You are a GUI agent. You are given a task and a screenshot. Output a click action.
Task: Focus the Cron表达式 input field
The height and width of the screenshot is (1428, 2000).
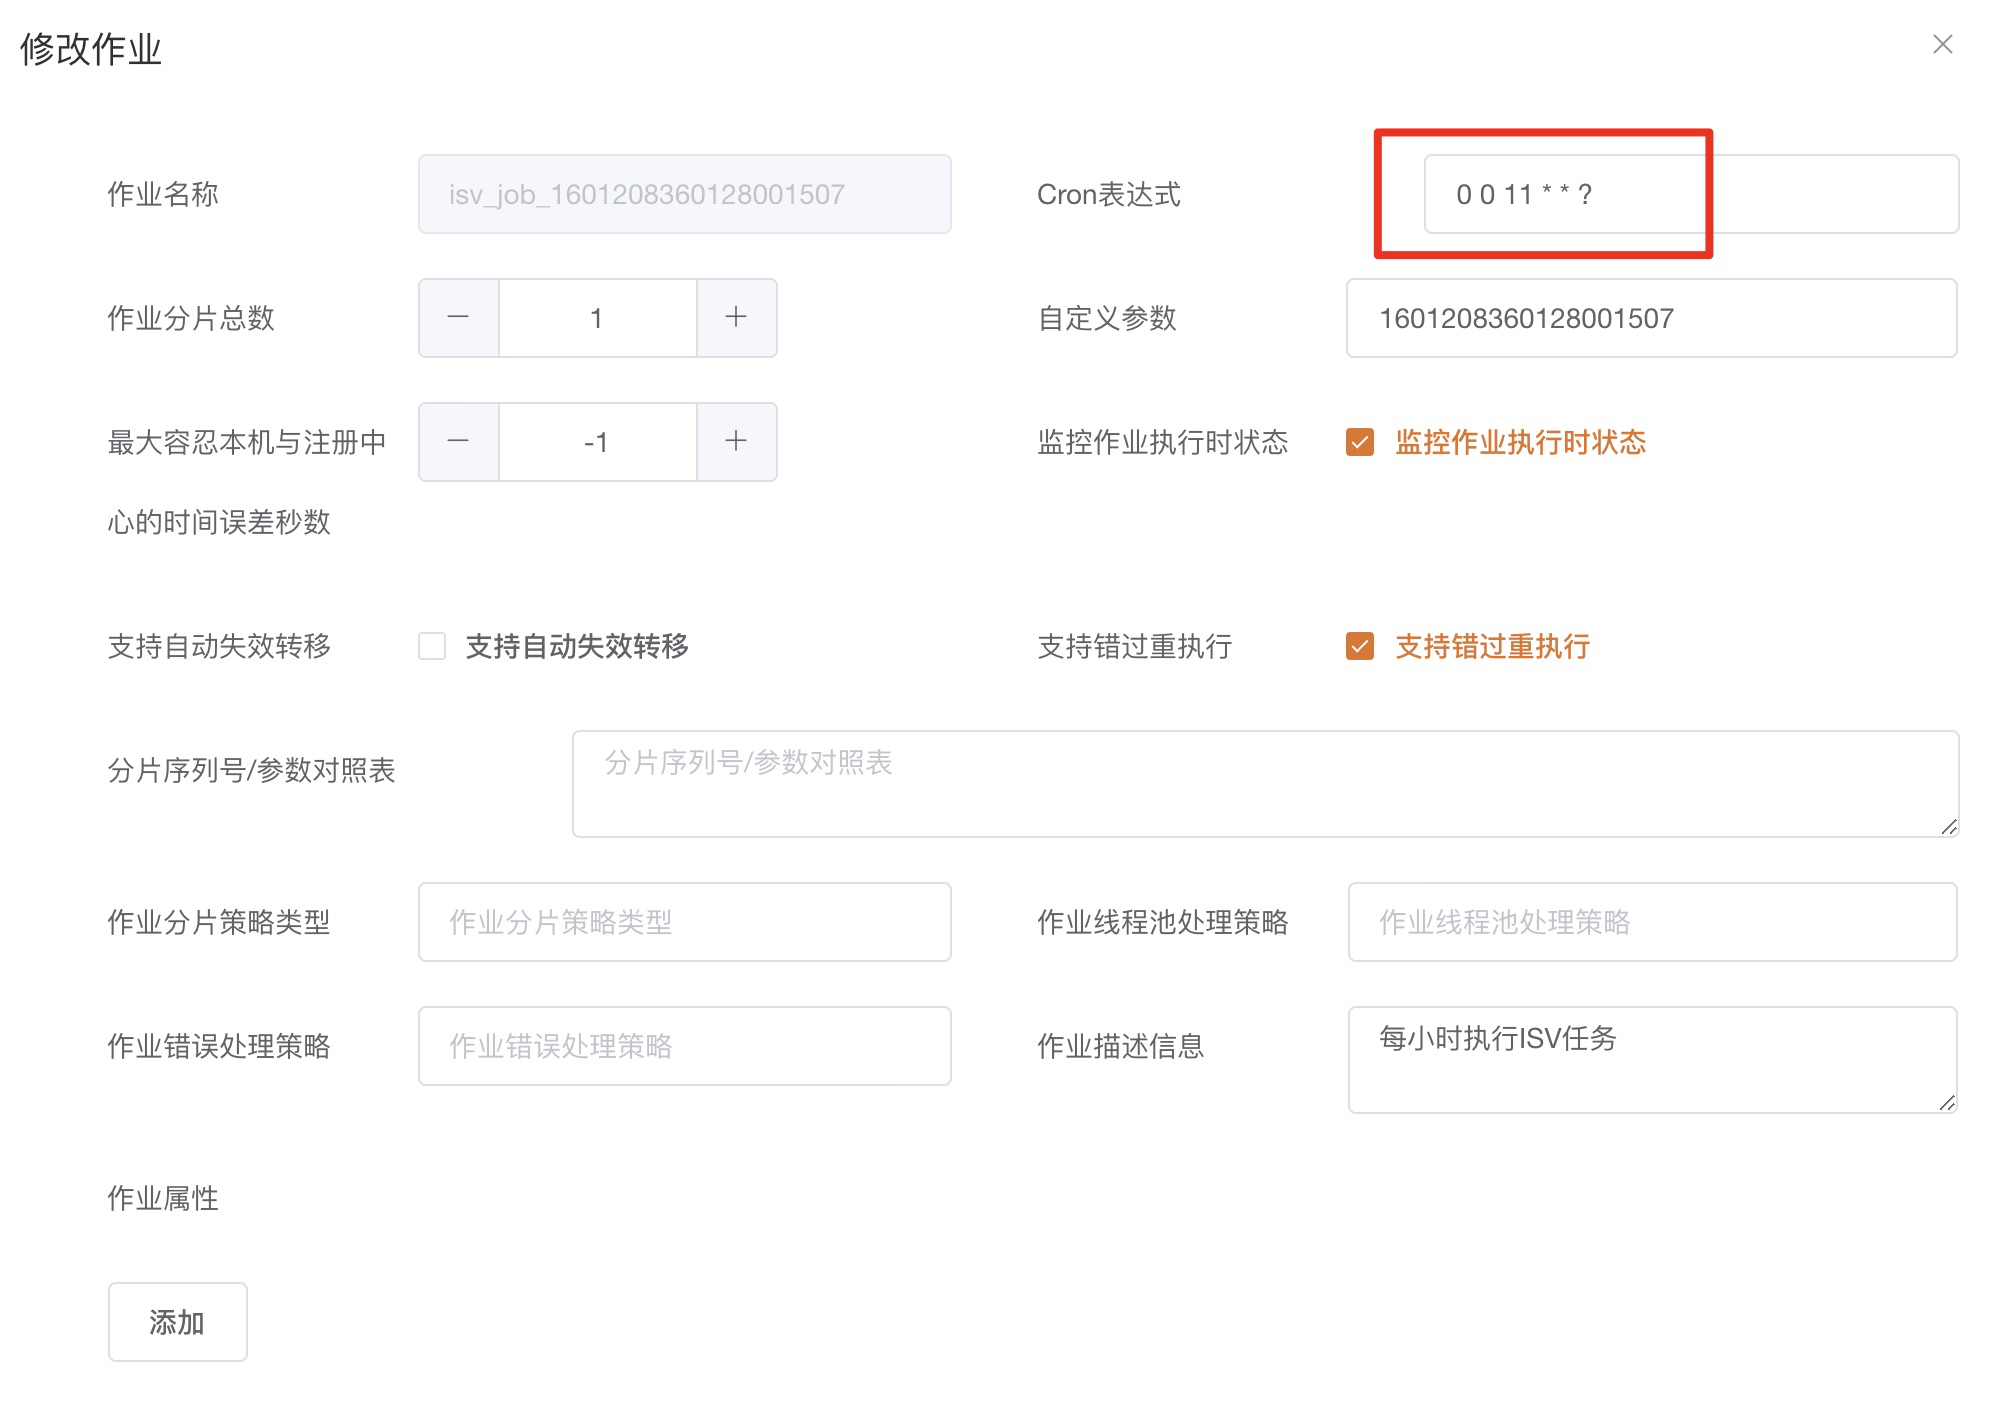1690,194
